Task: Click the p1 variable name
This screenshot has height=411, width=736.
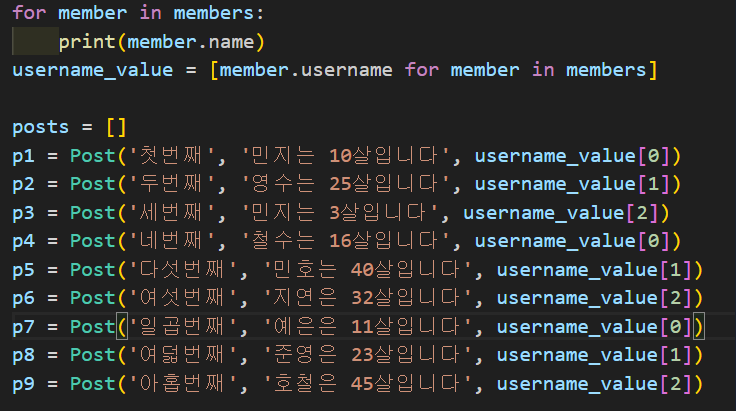Action: [23, 156]
